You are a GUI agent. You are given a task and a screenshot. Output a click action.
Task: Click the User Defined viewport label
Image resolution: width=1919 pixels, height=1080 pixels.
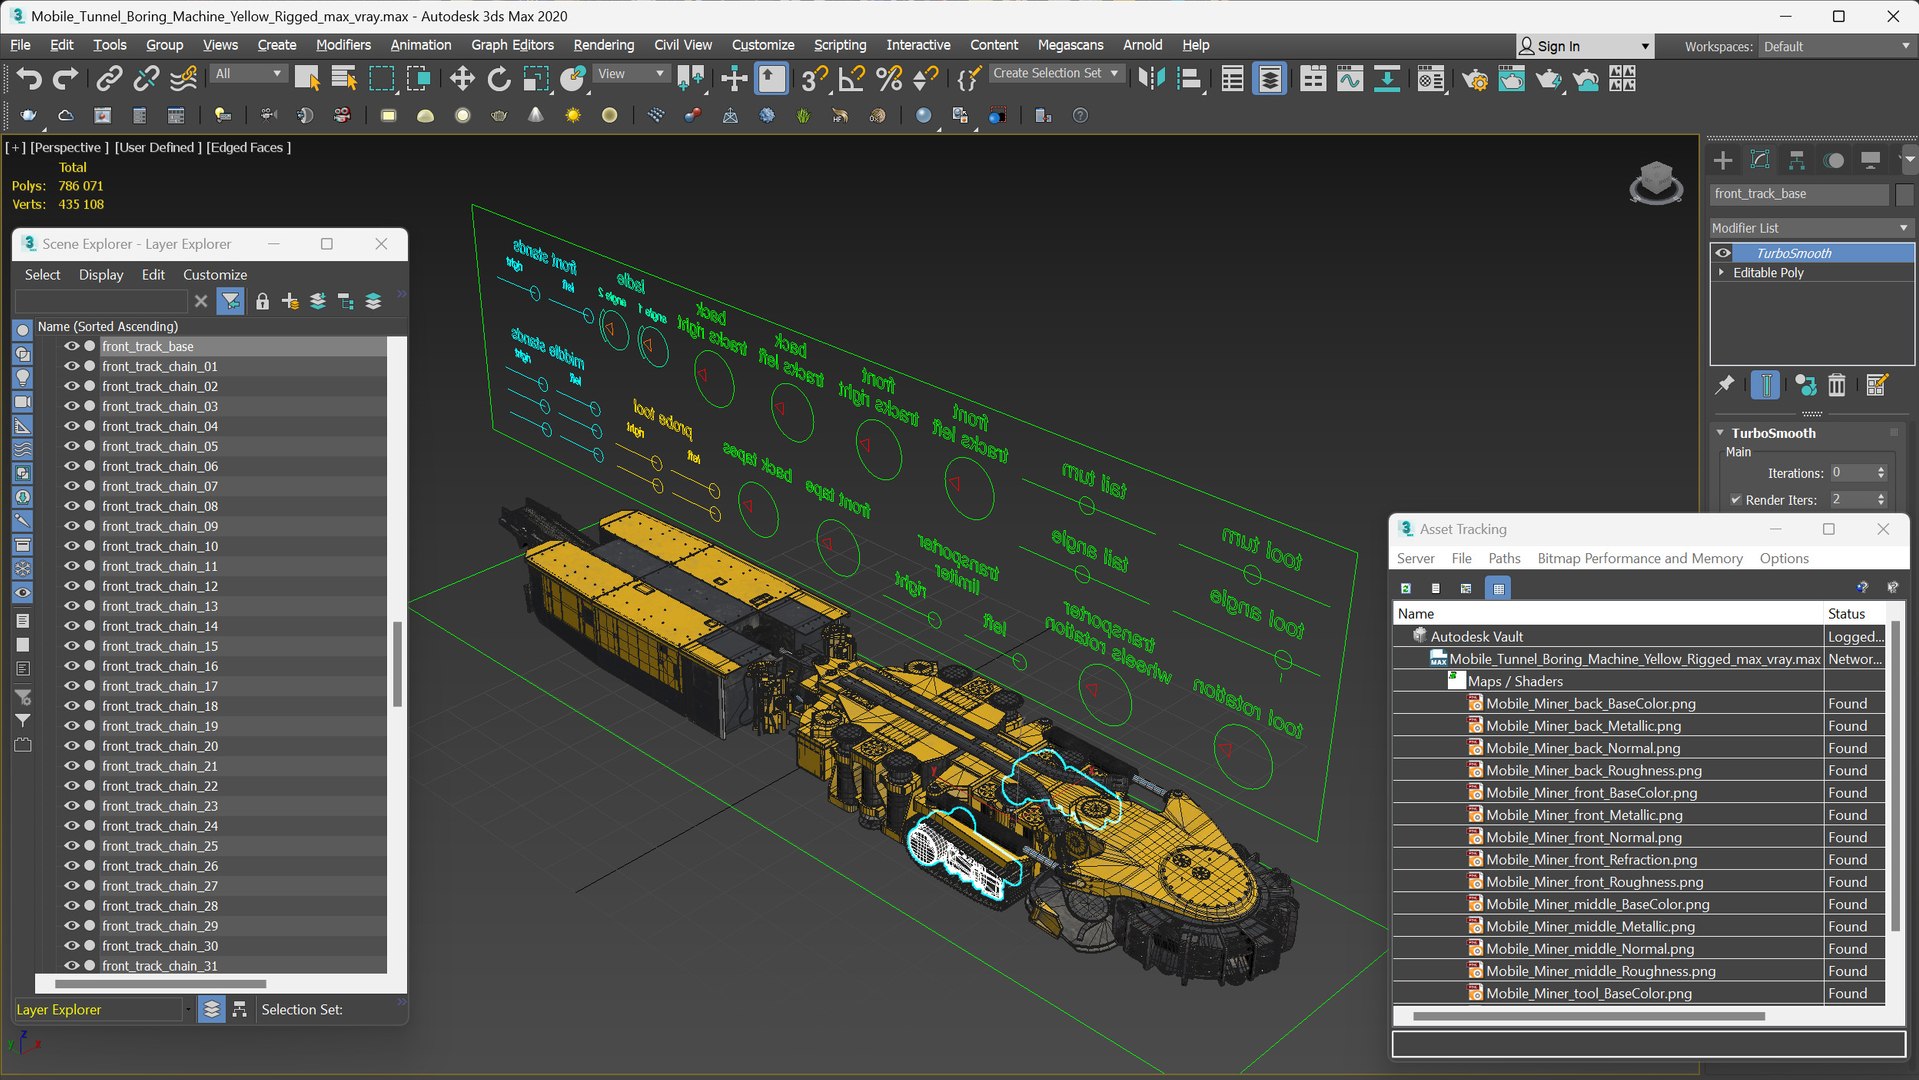pyautogui.click(x=158, y=147)
